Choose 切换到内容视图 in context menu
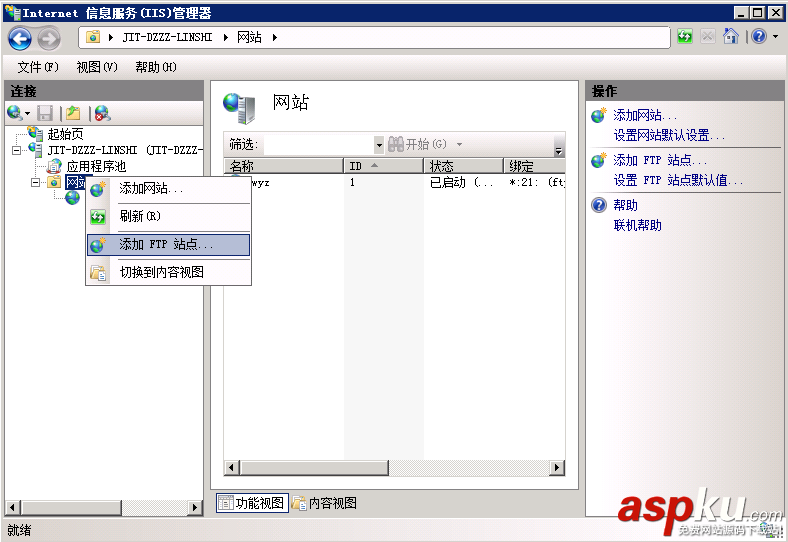Viewport: 788px width, 542px height. tap(168, 273)
